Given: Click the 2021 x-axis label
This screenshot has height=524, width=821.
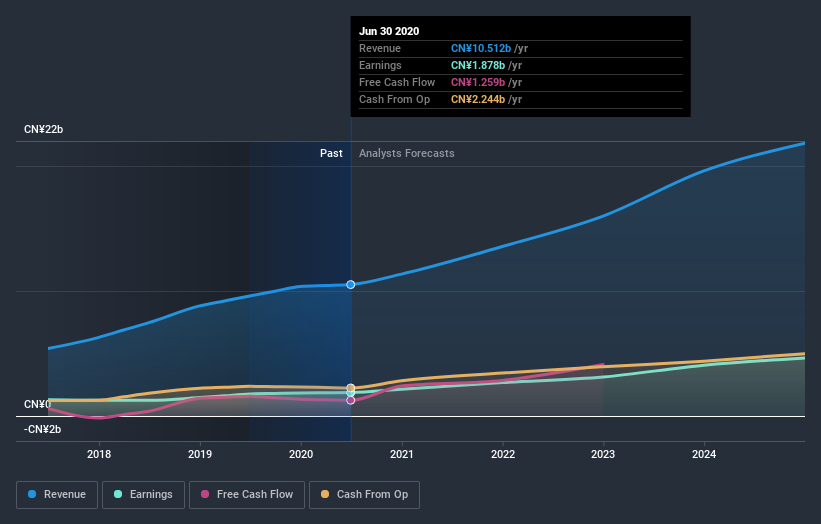Looking at the screenshot, I should 402,454.
